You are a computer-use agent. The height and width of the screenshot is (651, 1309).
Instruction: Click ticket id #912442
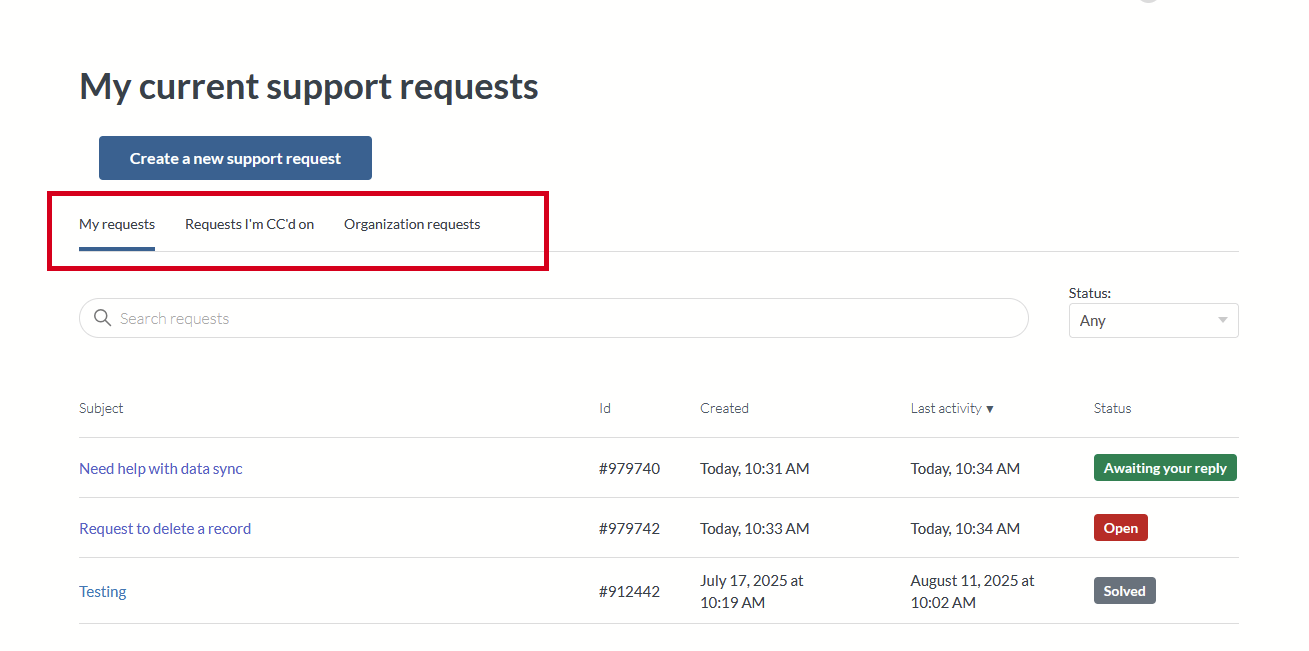coord(629,591)
